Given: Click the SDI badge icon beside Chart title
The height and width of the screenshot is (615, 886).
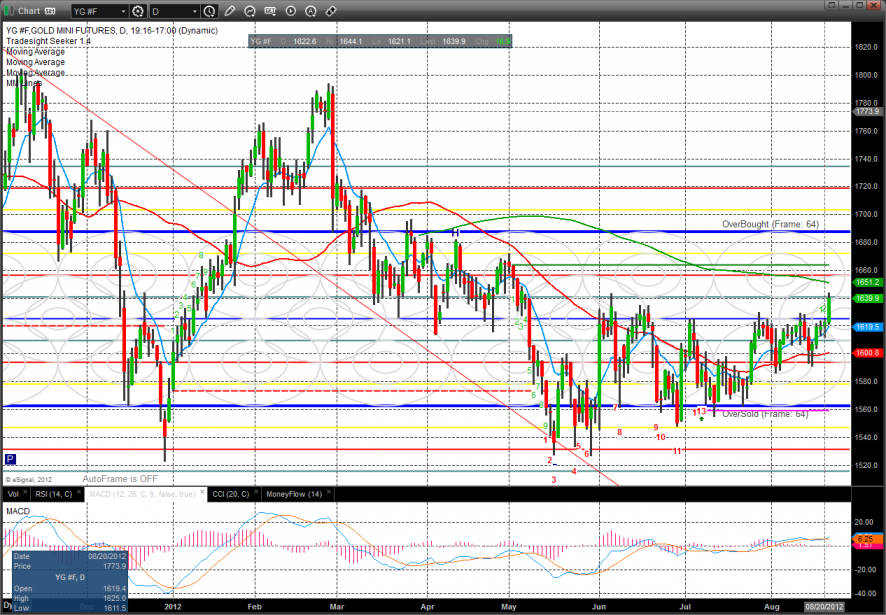Looking at the screenshot, I should (50, 11).
